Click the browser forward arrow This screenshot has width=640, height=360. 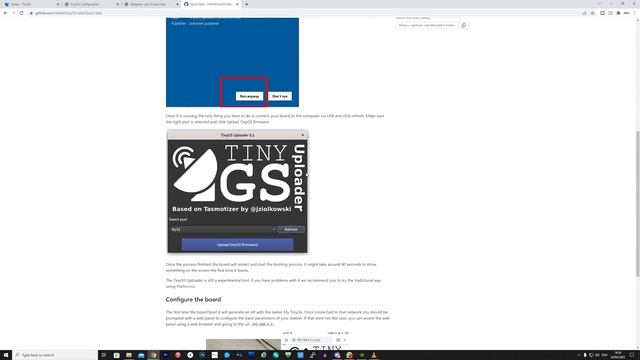click(13, 13)
